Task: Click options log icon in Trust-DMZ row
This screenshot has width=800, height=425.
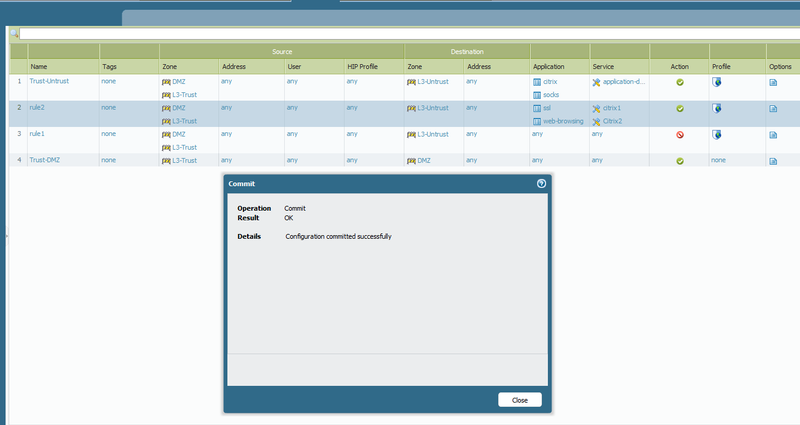Action: click(x=773, y=161)
